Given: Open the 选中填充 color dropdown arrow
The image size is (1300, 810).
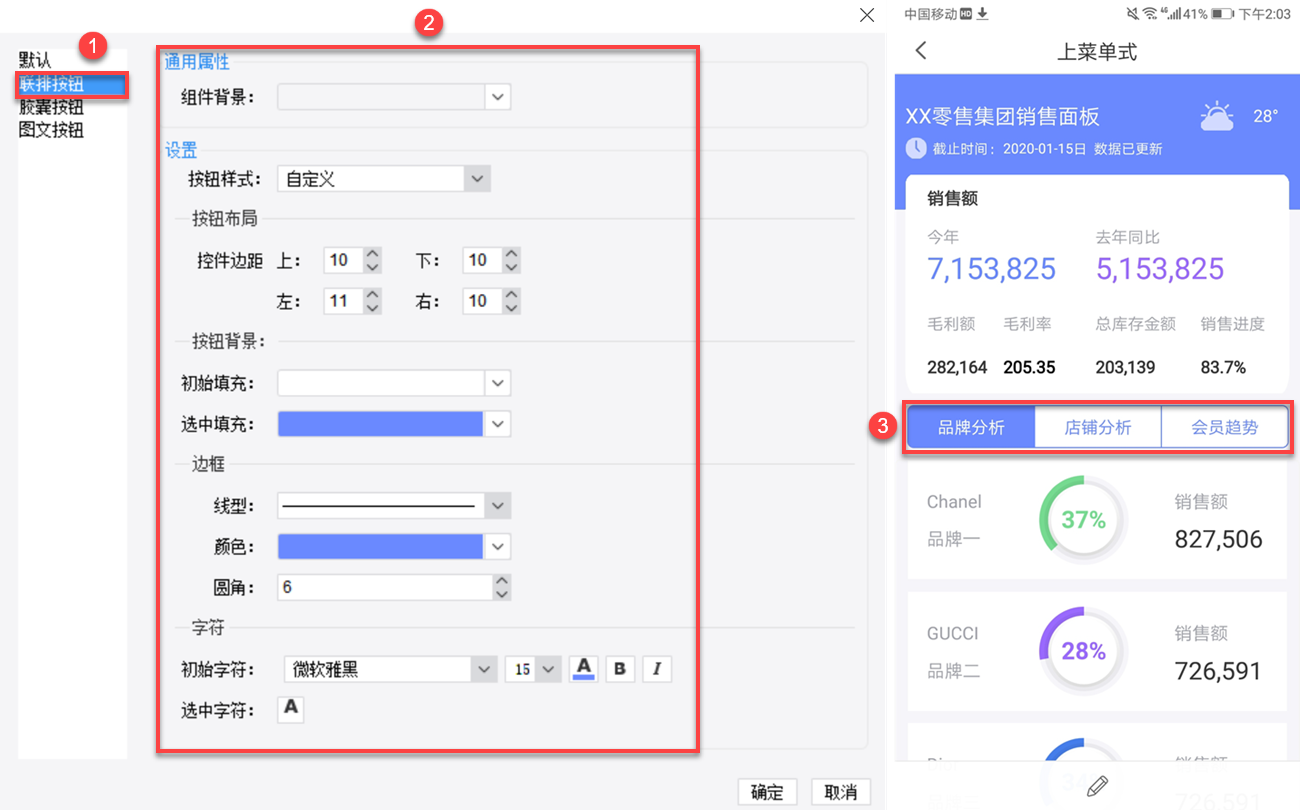Looking at the screenshot, I should [x=498, y=424].
